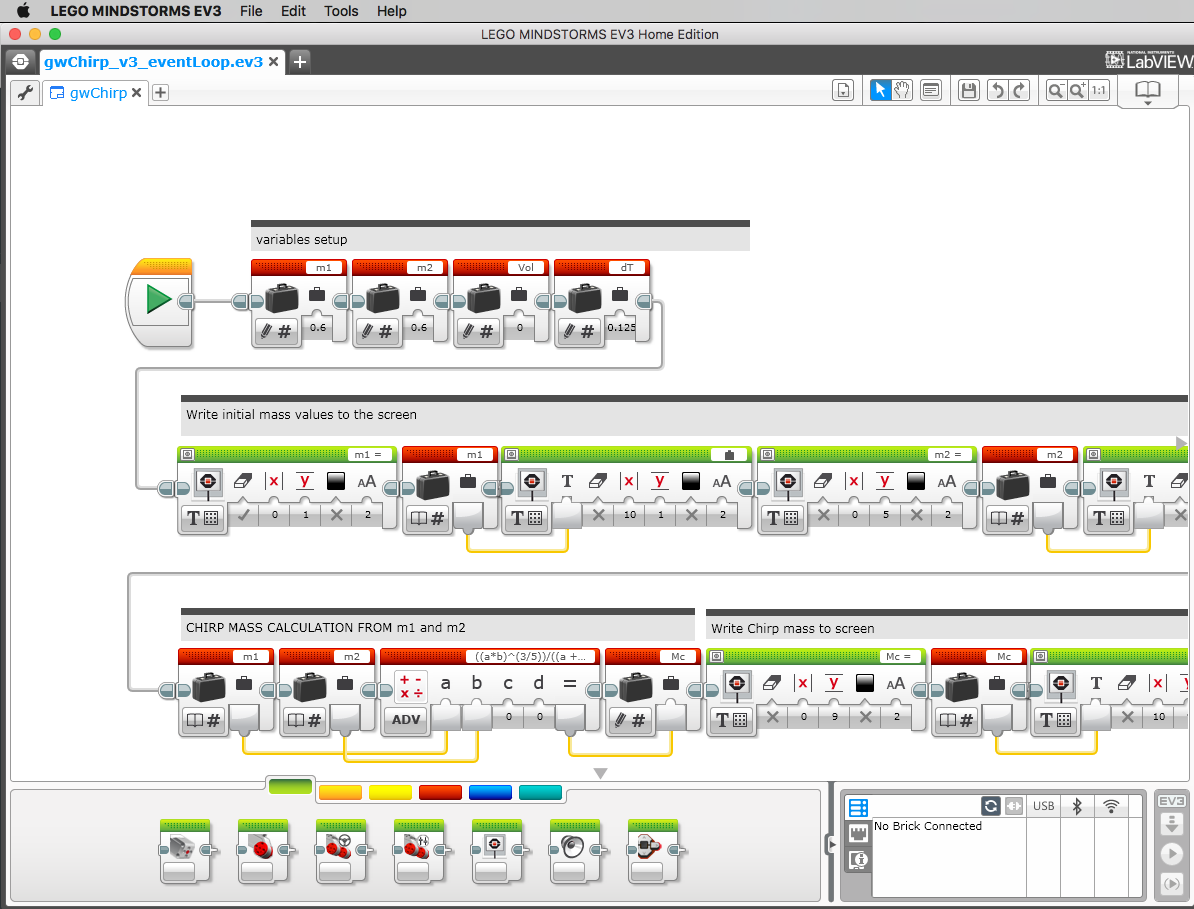This screenshot has width=1194, height=909.
Task: Toggle Clear Screen on the 'm1 =' display block
Action: point(244,515)
